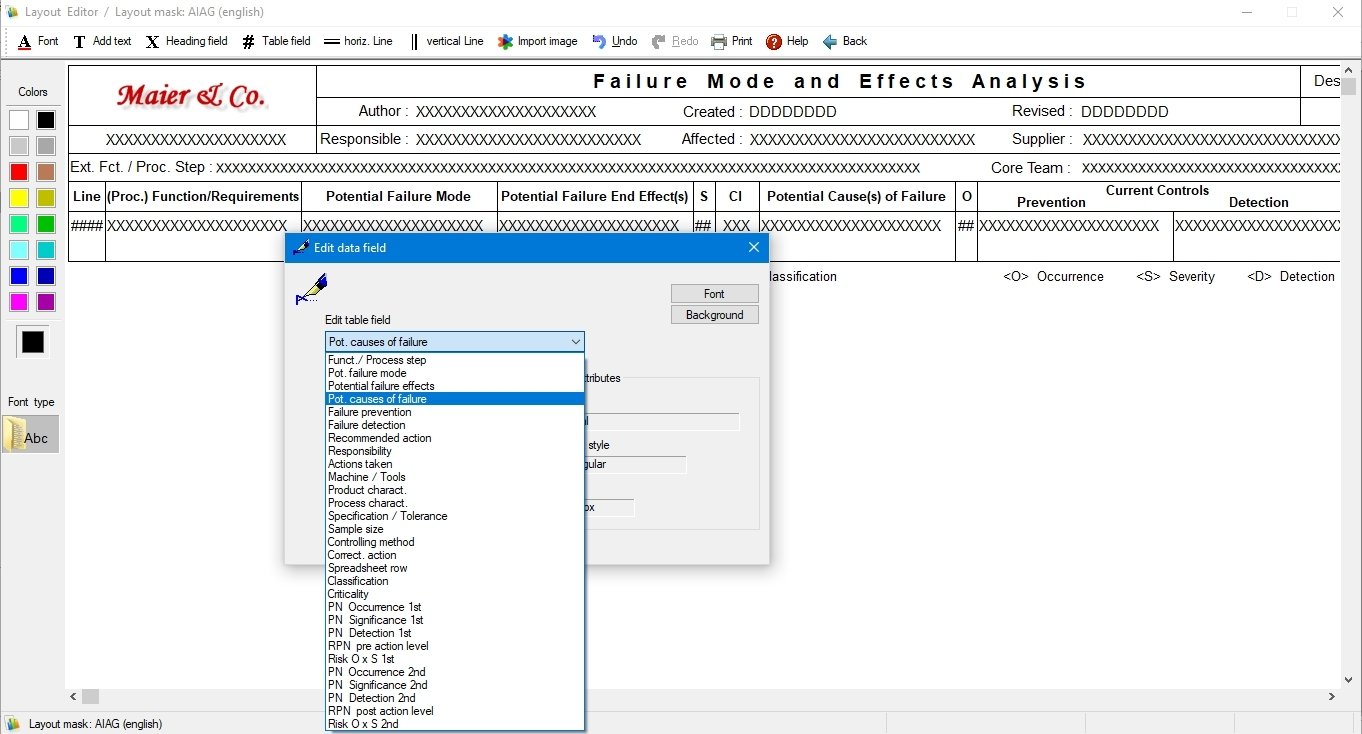1362x734 pixels.
Task: Select Specification / Tolerance option
Action: [x=455, y=516]
